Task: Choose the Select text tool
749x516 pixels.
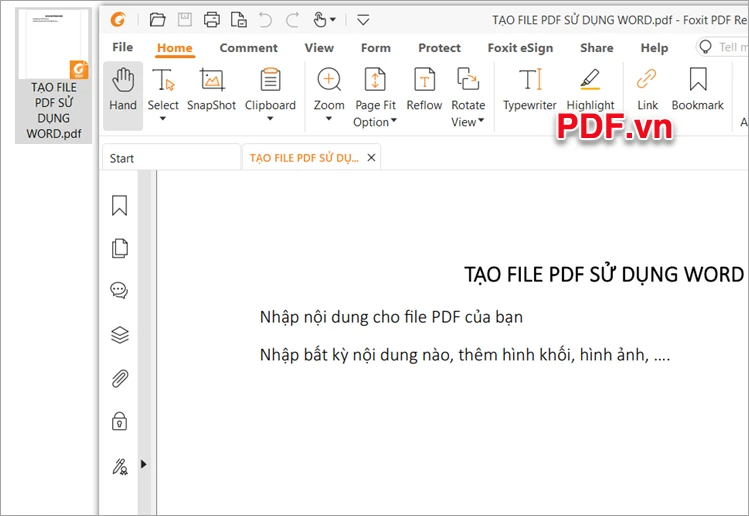Action: click(163, 89)
